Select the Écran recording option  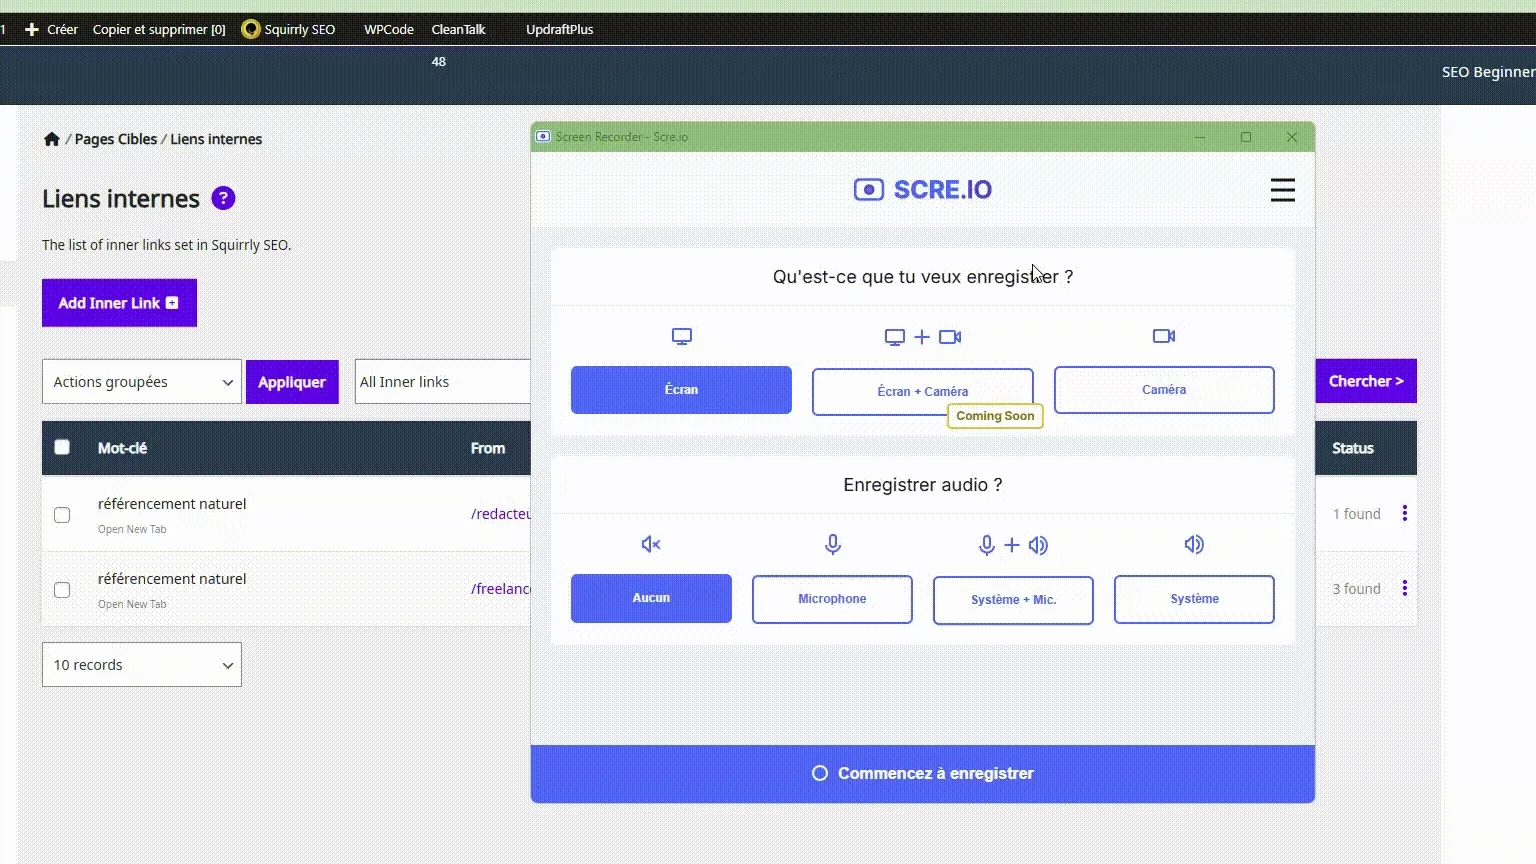[x=681, y=390]
